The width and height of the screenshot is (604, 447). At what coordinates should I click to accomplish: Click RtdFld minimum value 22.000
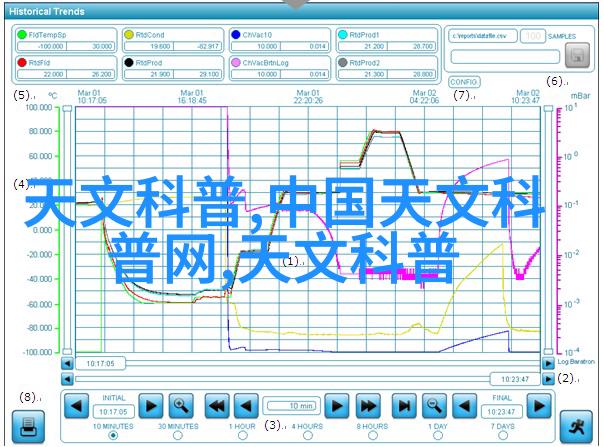coord(42,74)
